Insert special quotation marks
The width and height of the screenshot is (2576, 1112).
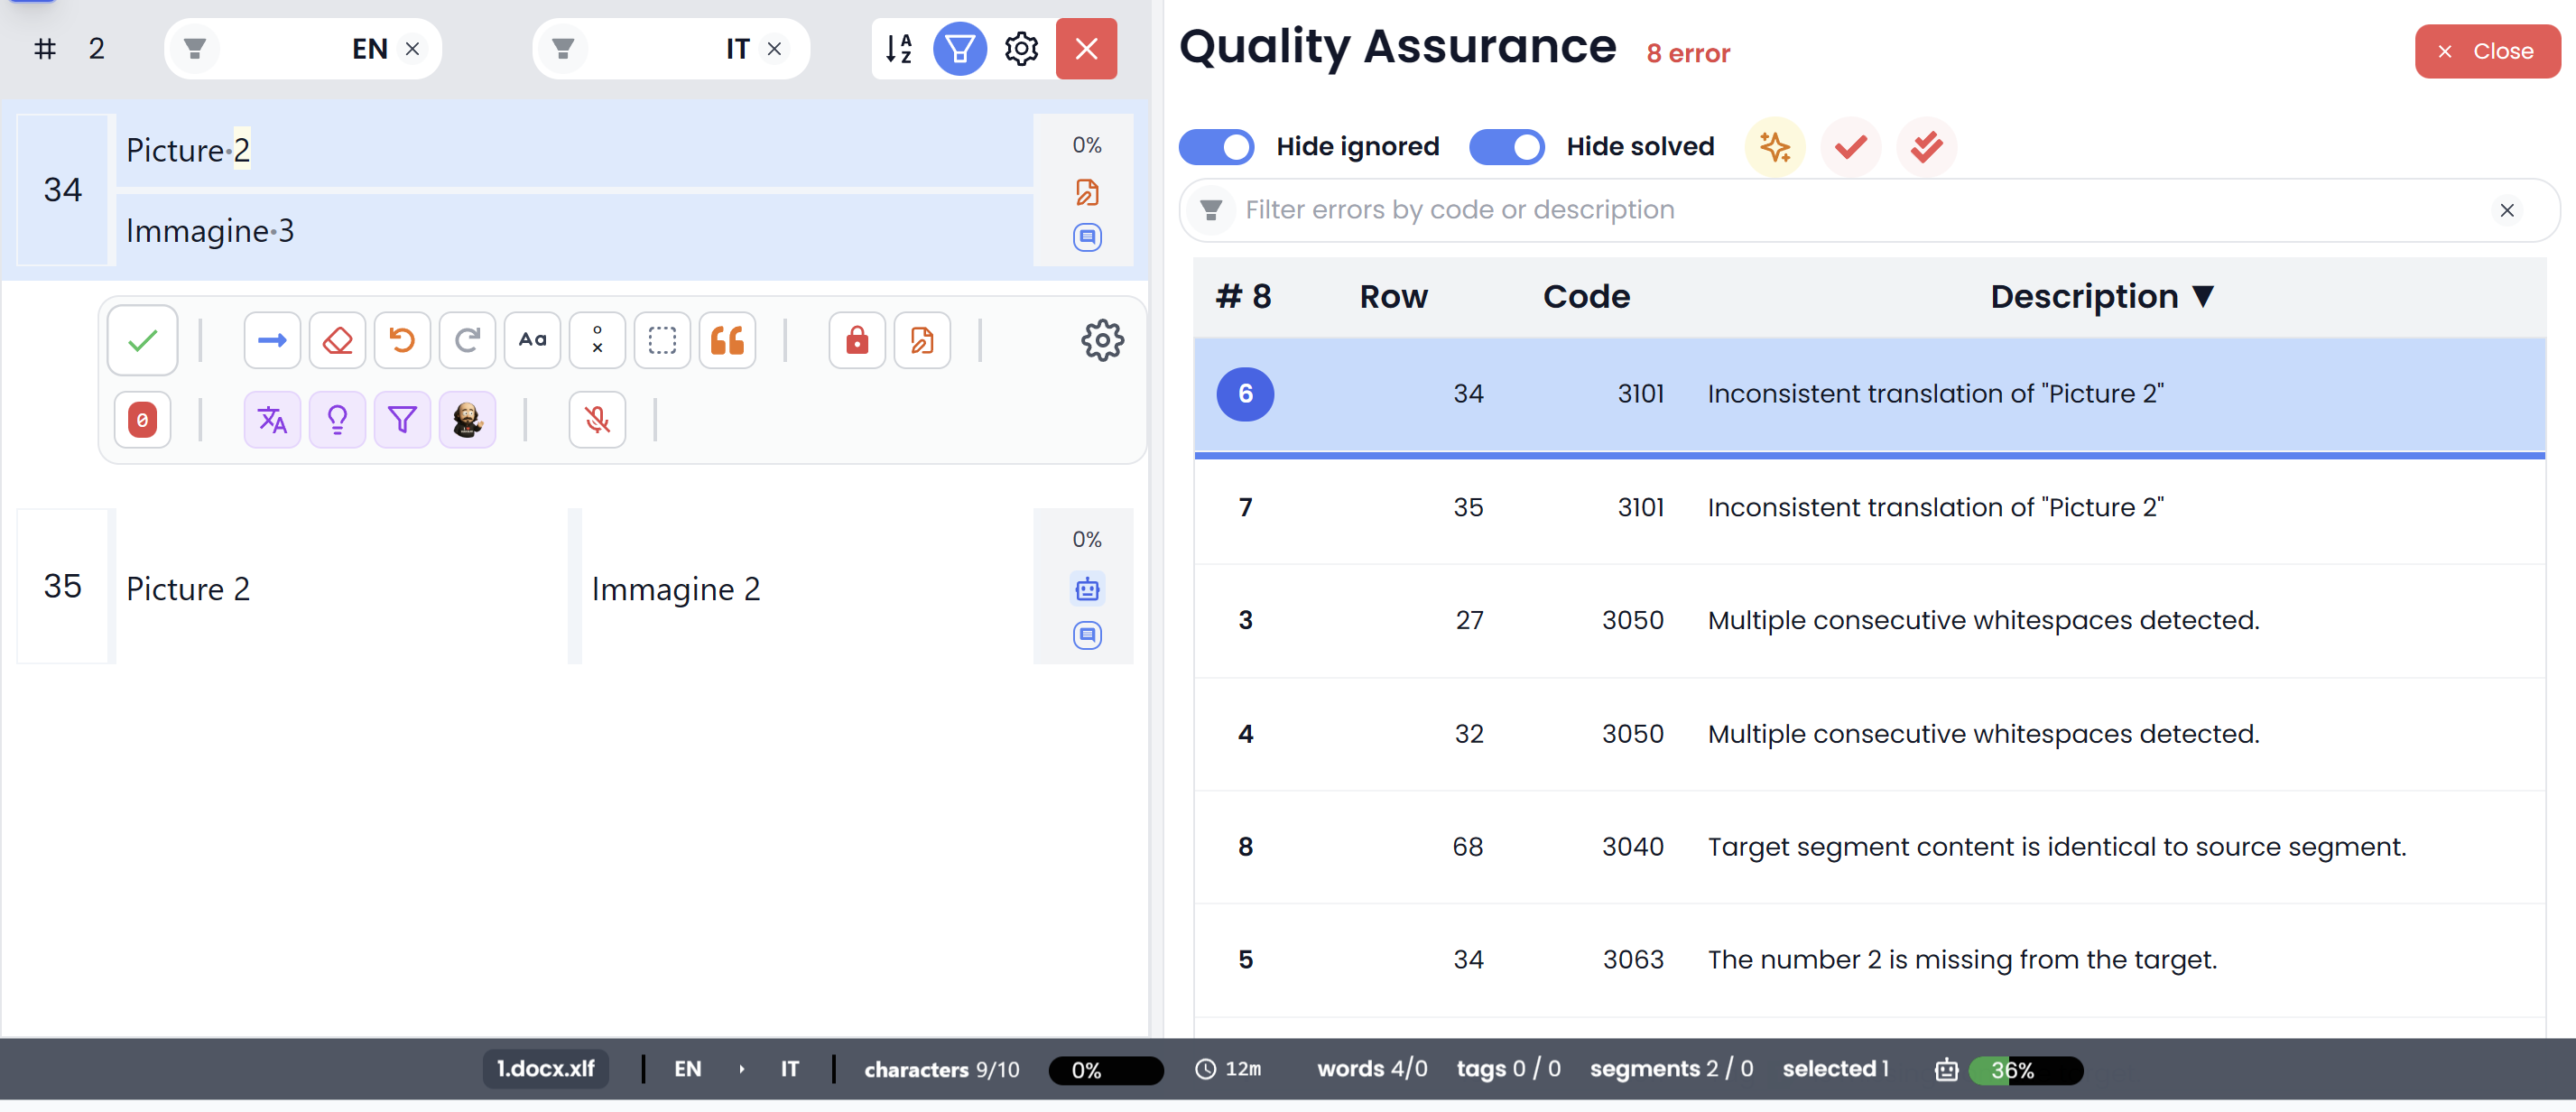coord(727,340)
